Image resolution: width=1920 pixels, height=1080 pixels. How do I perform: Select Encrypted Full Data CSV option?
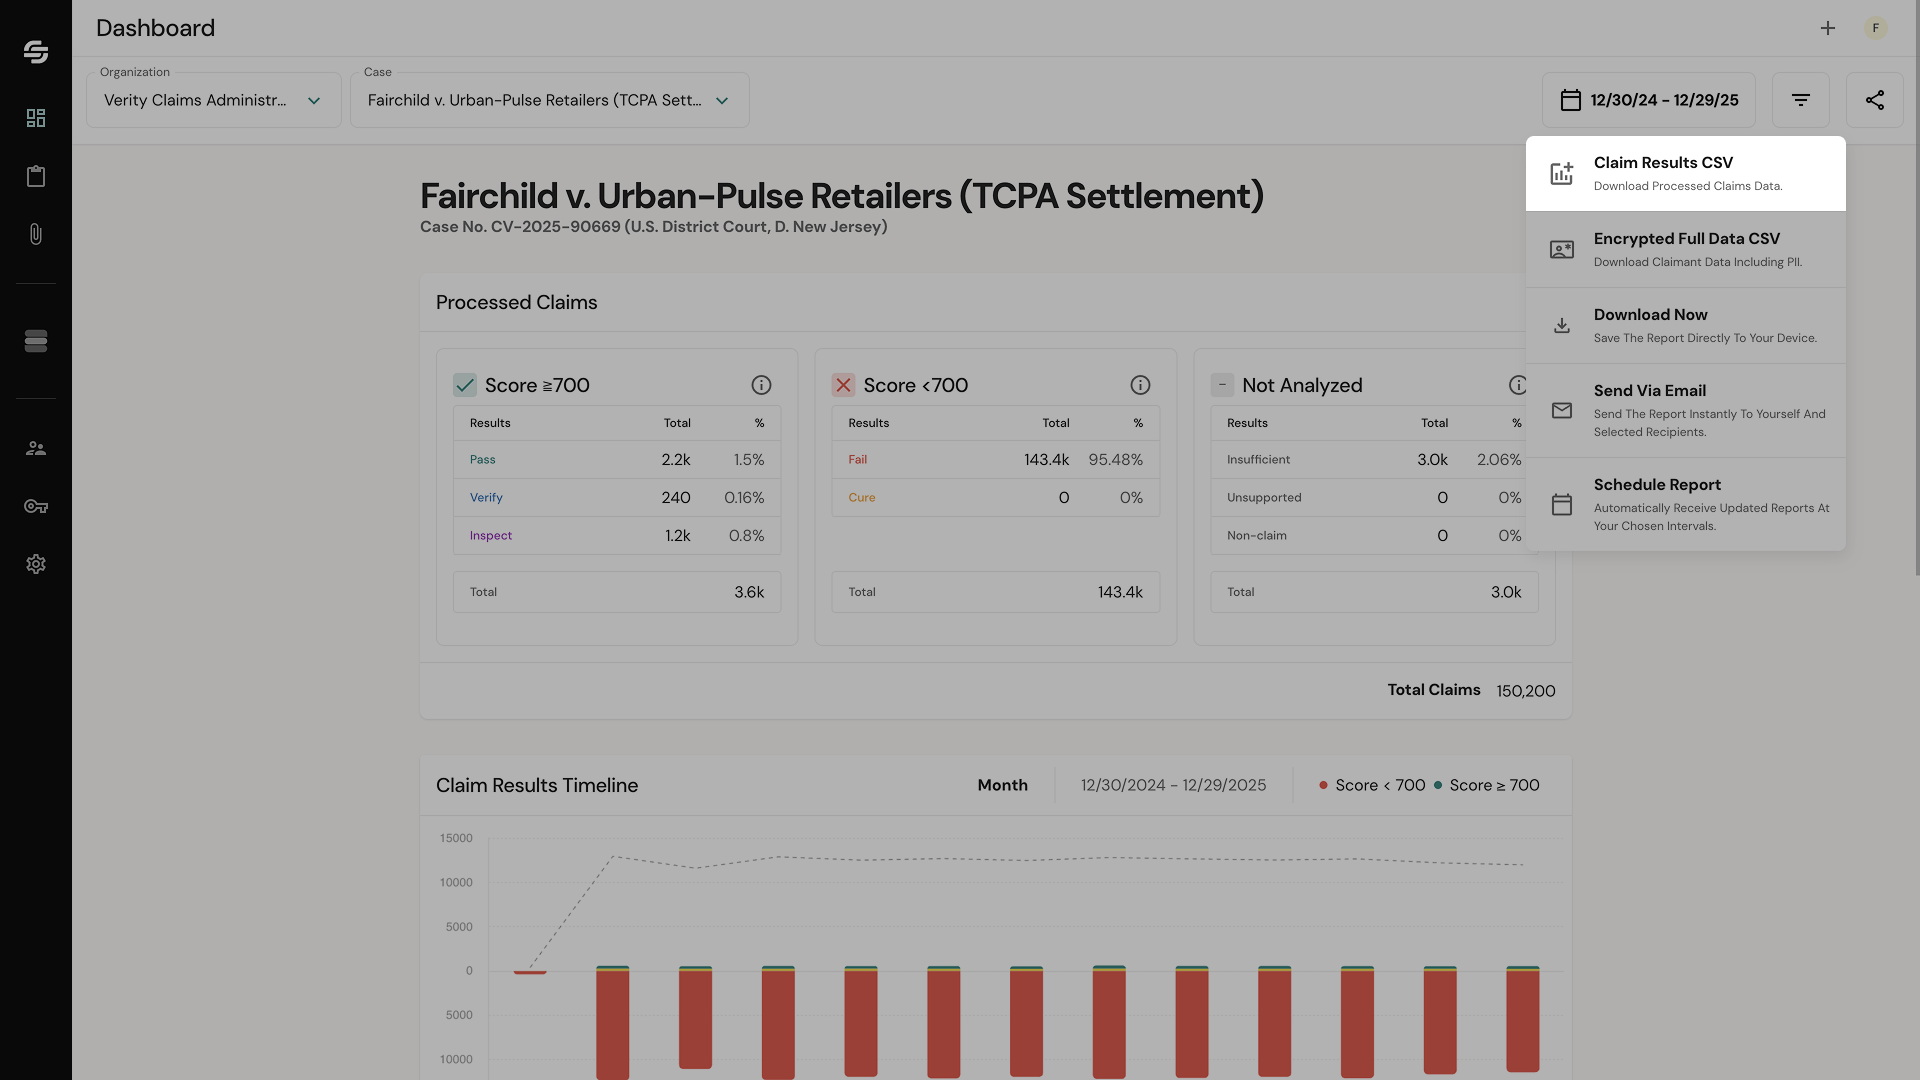(x=1686, y=249)
